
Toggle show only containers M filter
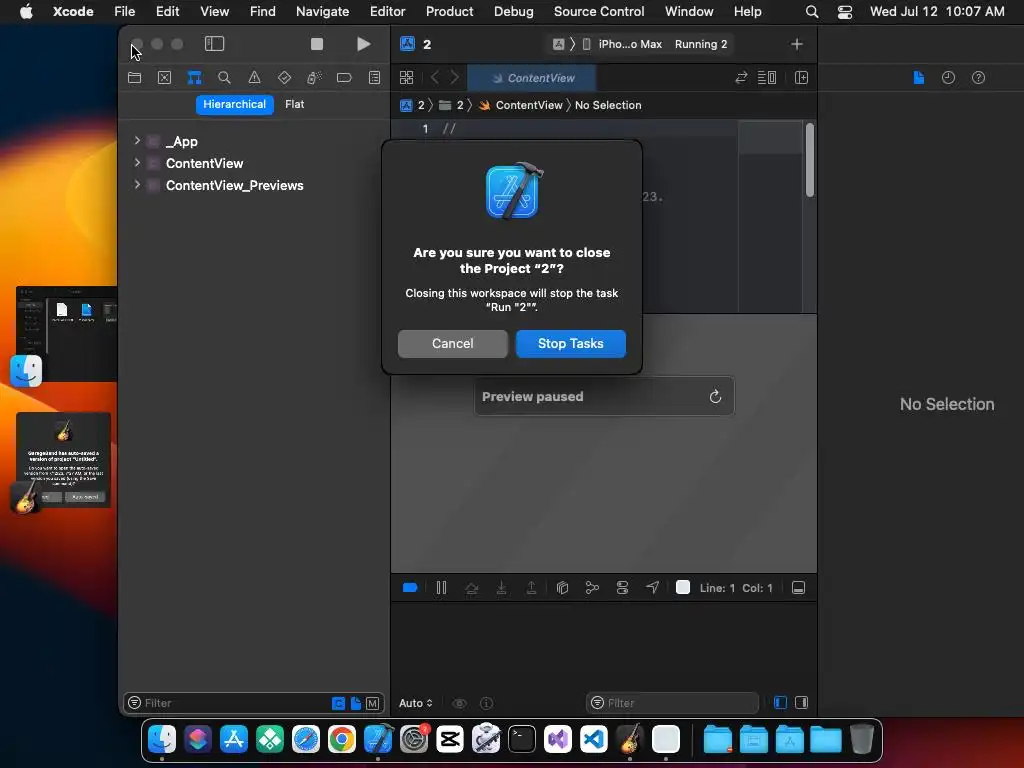tap(372, 703)
